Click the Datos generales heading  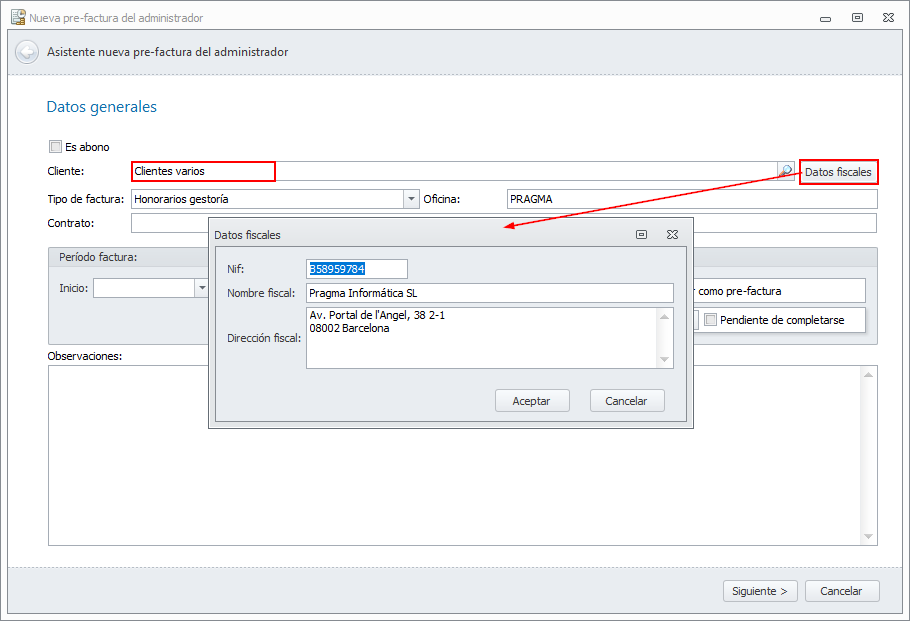click(x=102, y=107)
